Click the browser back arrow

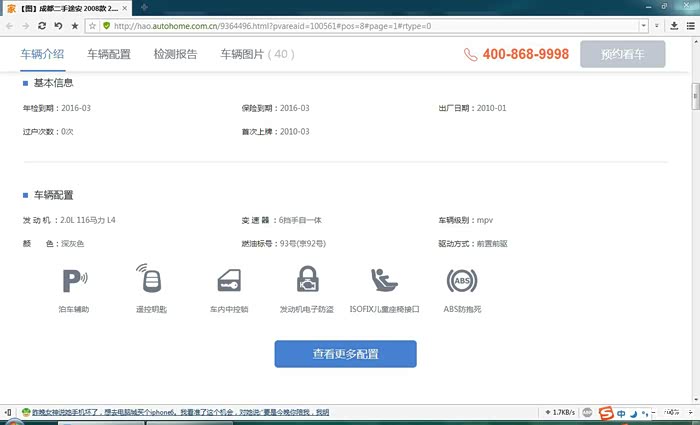[x=10, y=25]
